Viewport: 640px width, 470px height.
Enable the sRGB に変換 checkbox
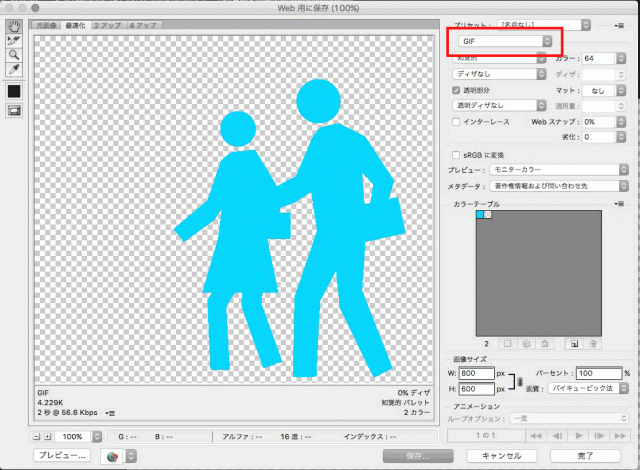click(456, 155)
